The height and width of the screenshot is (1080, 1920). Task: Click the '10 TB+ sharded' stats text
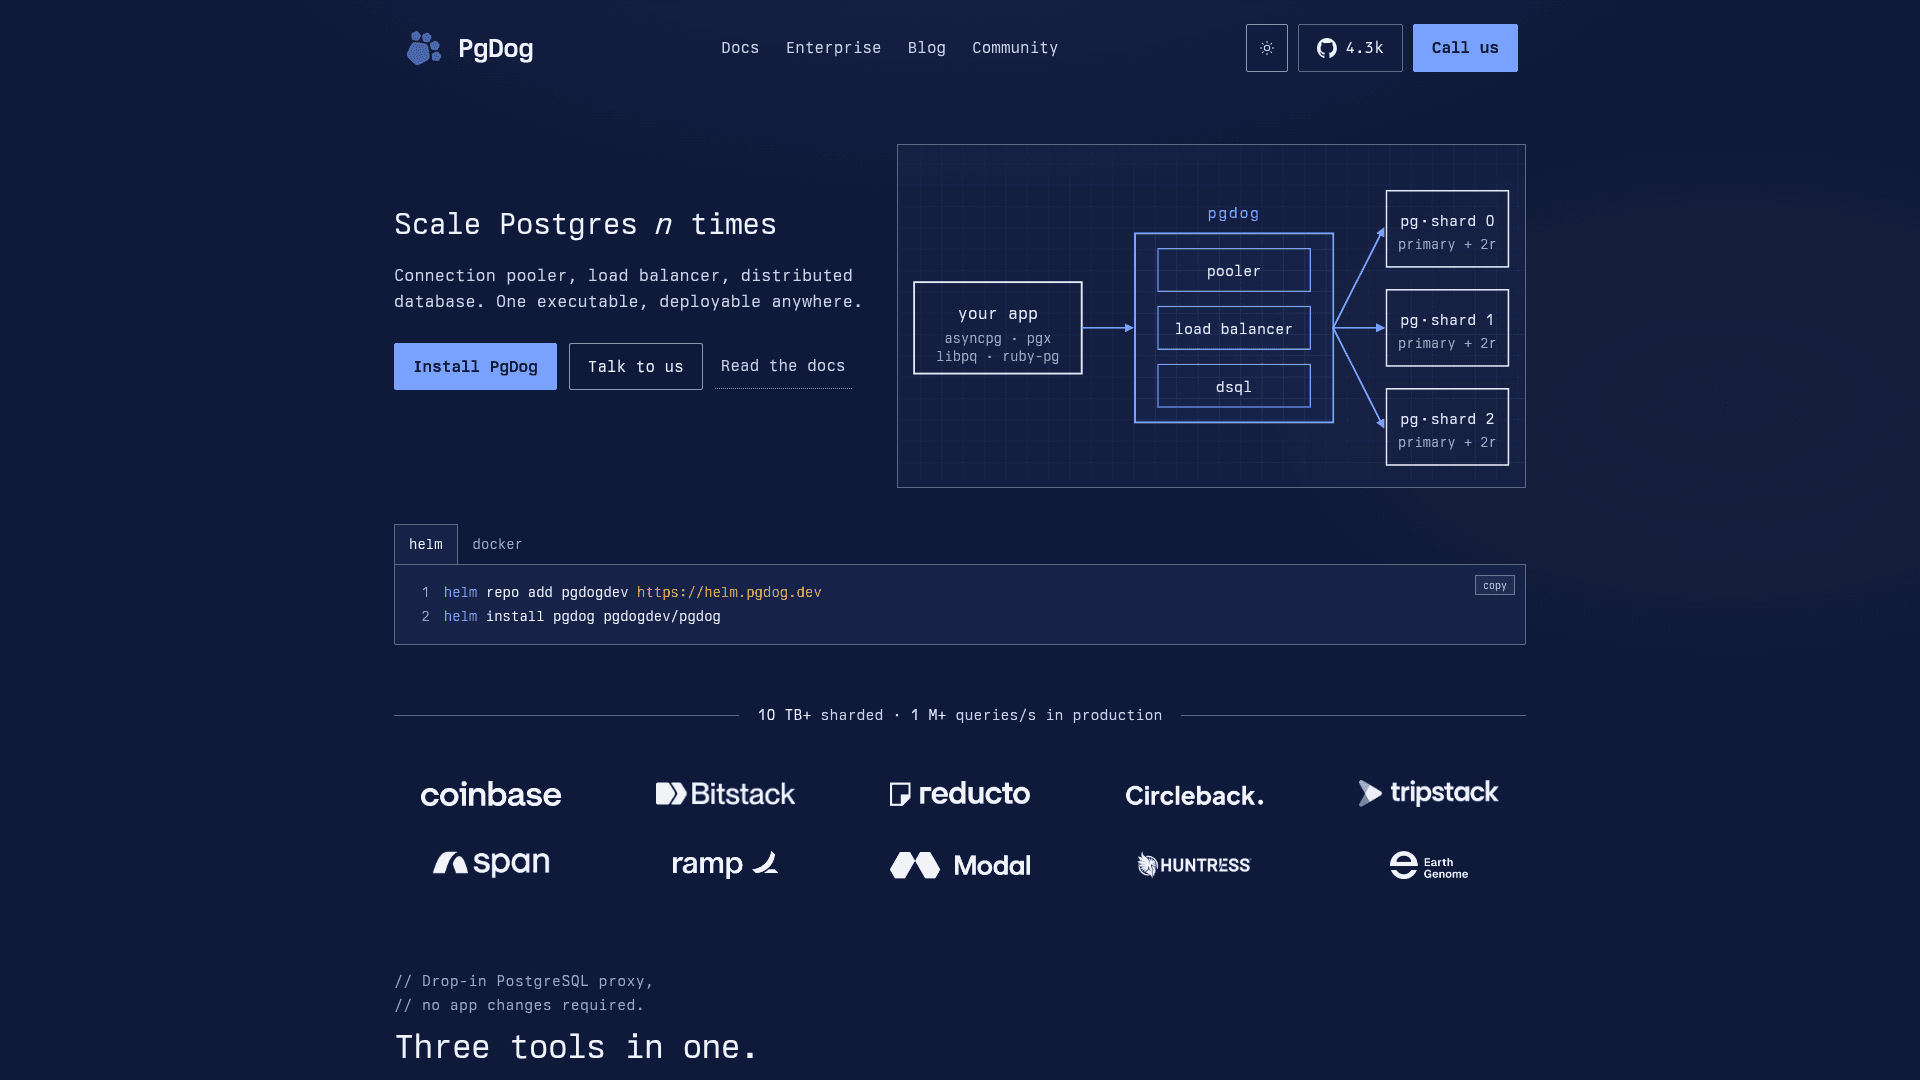pos(820,715)
